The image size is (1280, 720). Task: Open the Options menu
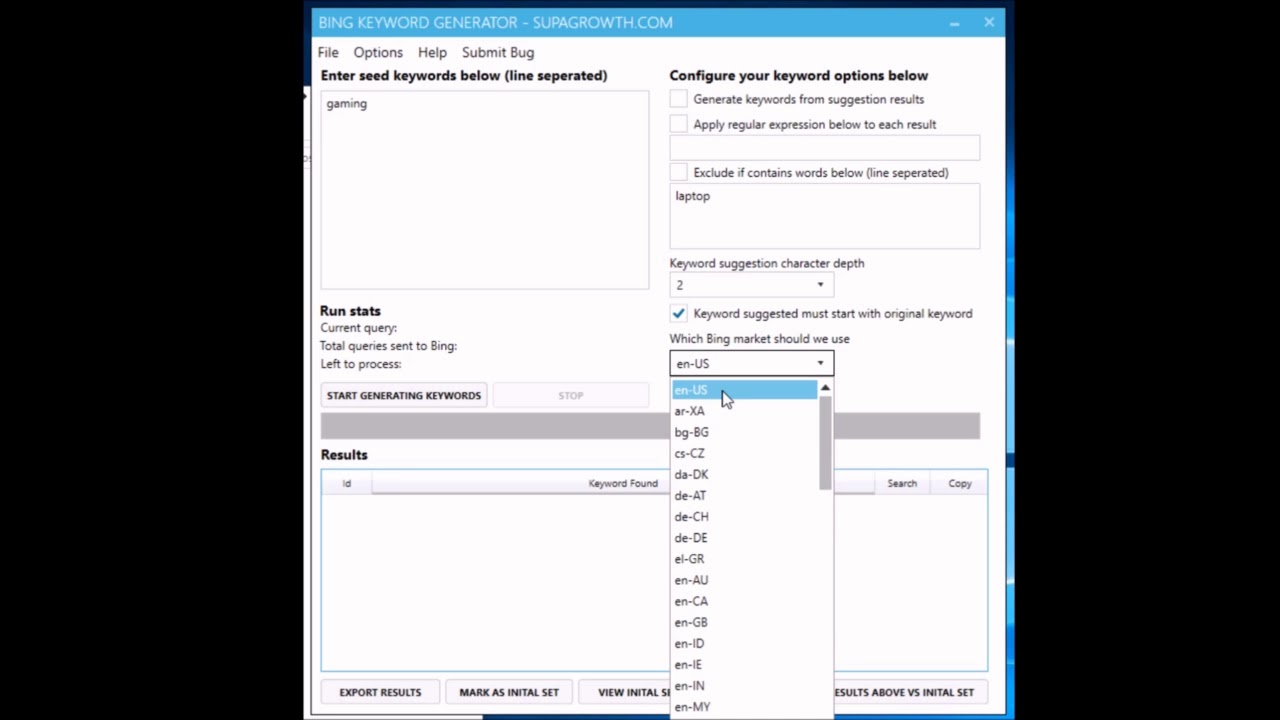(378, 52)
